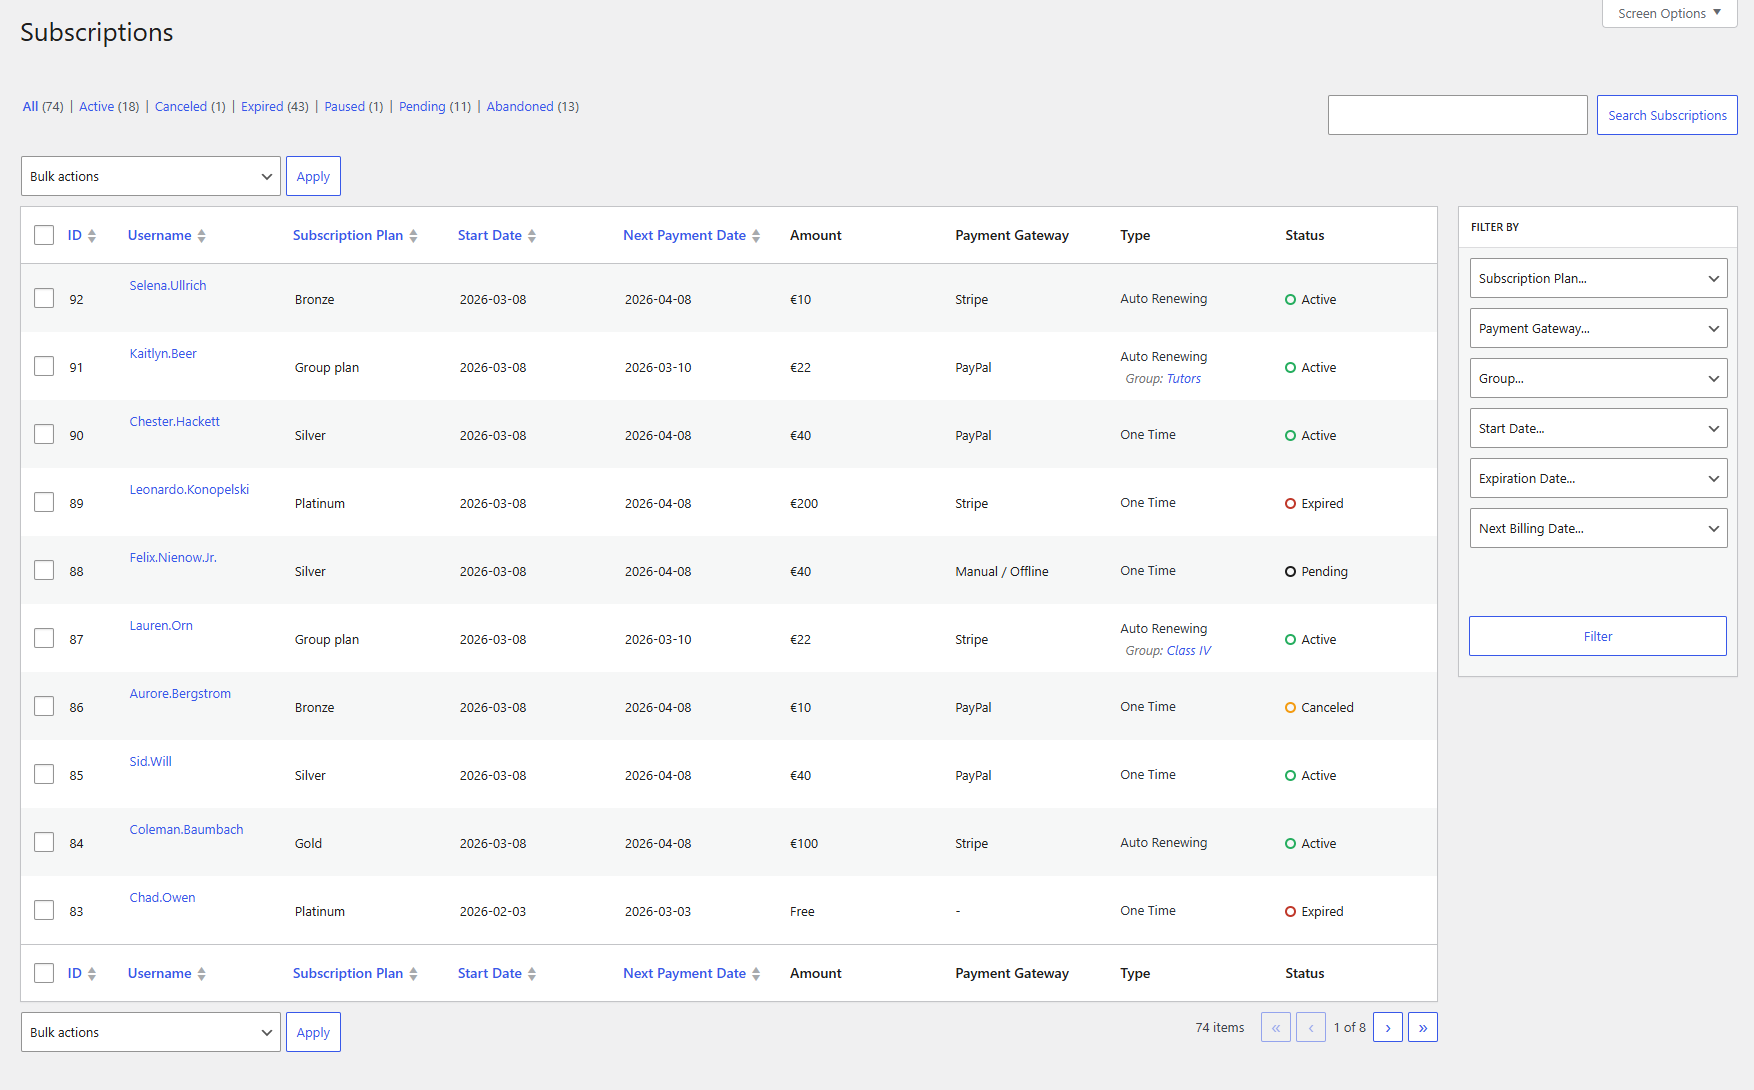Click inside the search subscriptions field
The height and width of the screenshot is (1090, 1754).
(1457, 114)
